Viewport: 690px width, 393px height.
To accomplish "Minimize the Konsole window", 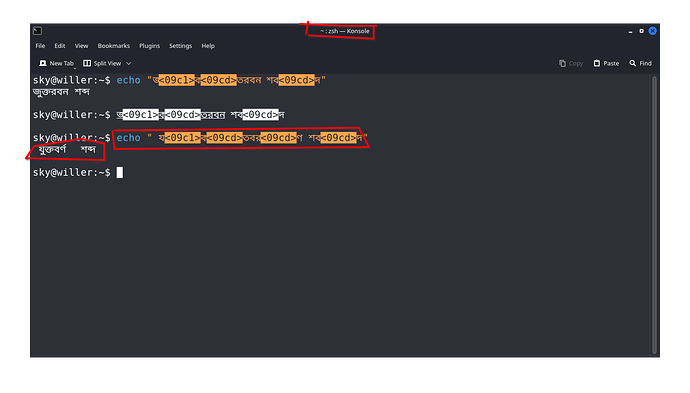I will pyautogui.click(x=630, y=31).
